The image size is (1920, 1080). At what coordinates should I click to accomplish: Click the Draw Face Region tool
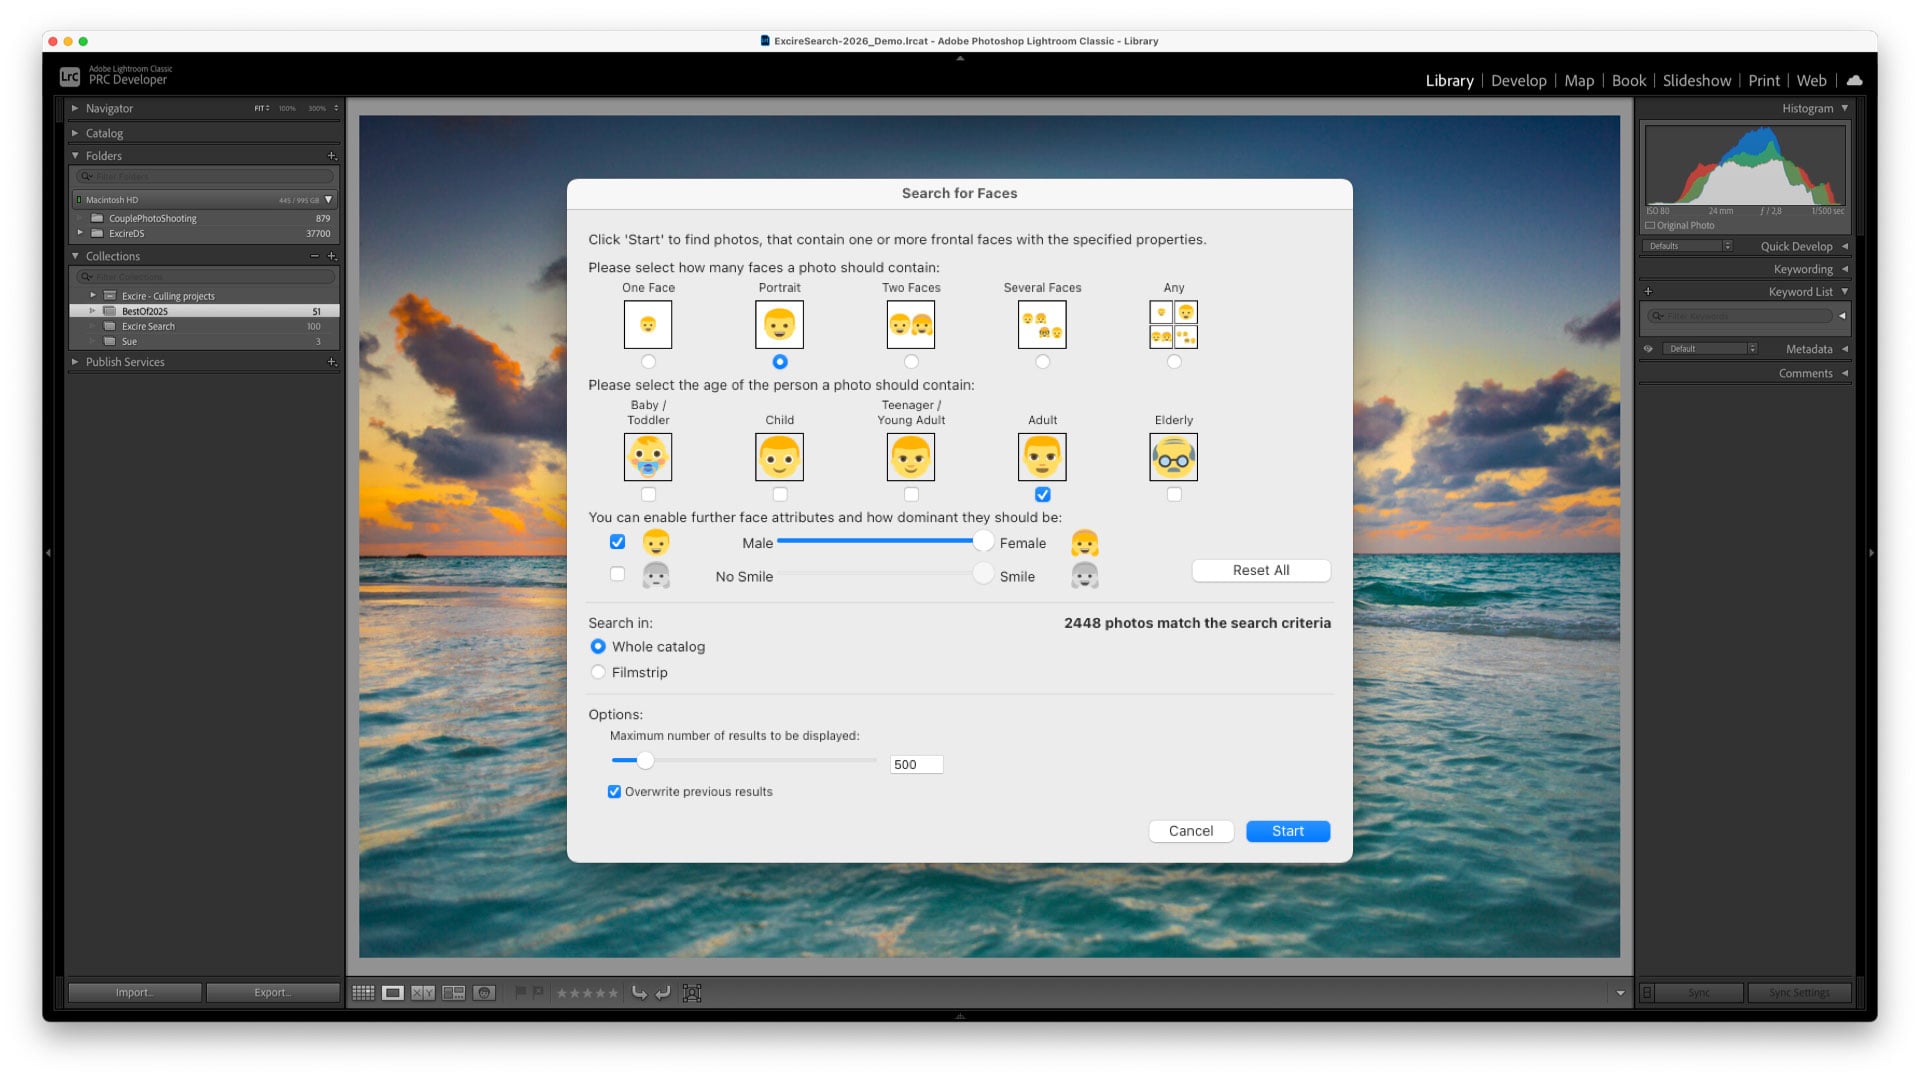(692, 993)
